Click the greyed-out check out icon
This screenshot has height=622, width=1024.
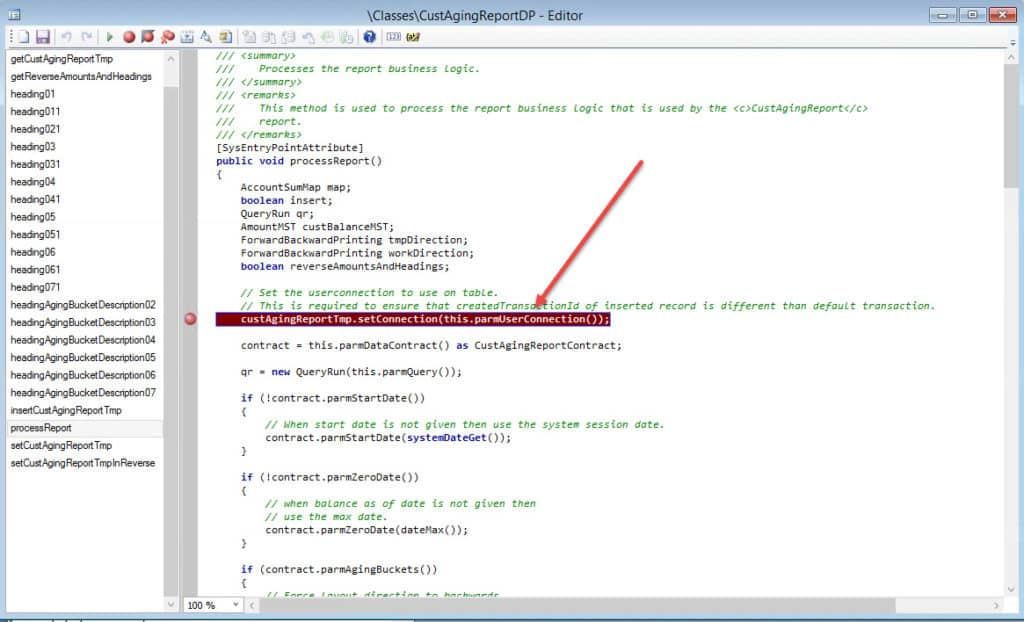tap(269, 37)
